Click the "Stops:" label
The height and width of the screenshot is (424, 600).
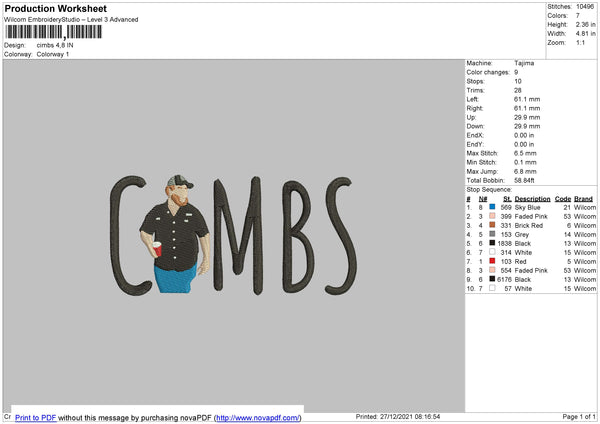475,81
